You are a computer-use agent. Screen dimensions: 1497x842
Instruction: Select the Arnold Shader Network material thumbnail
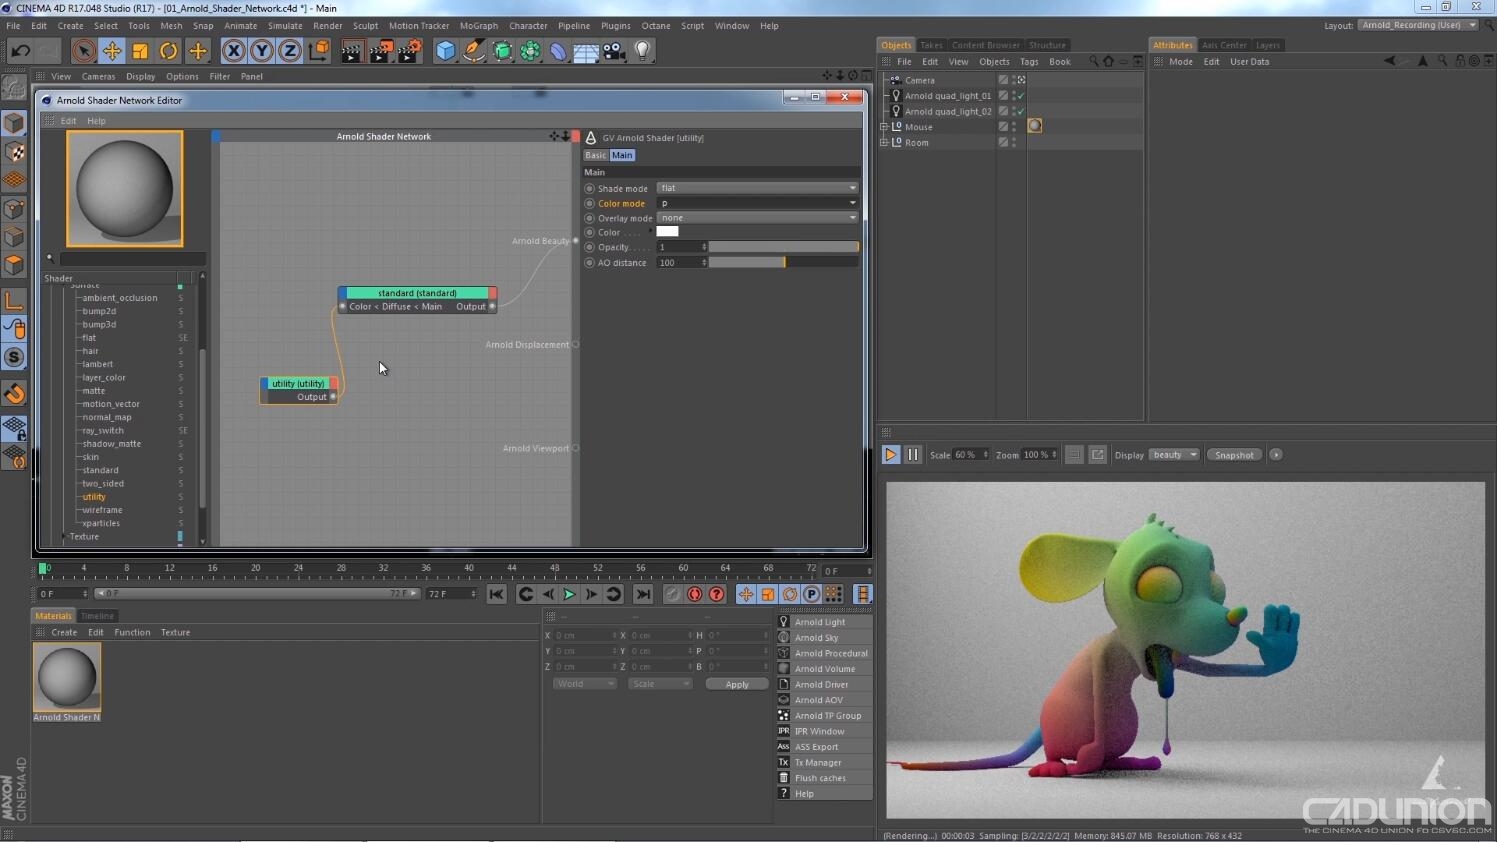click(67, 676)
